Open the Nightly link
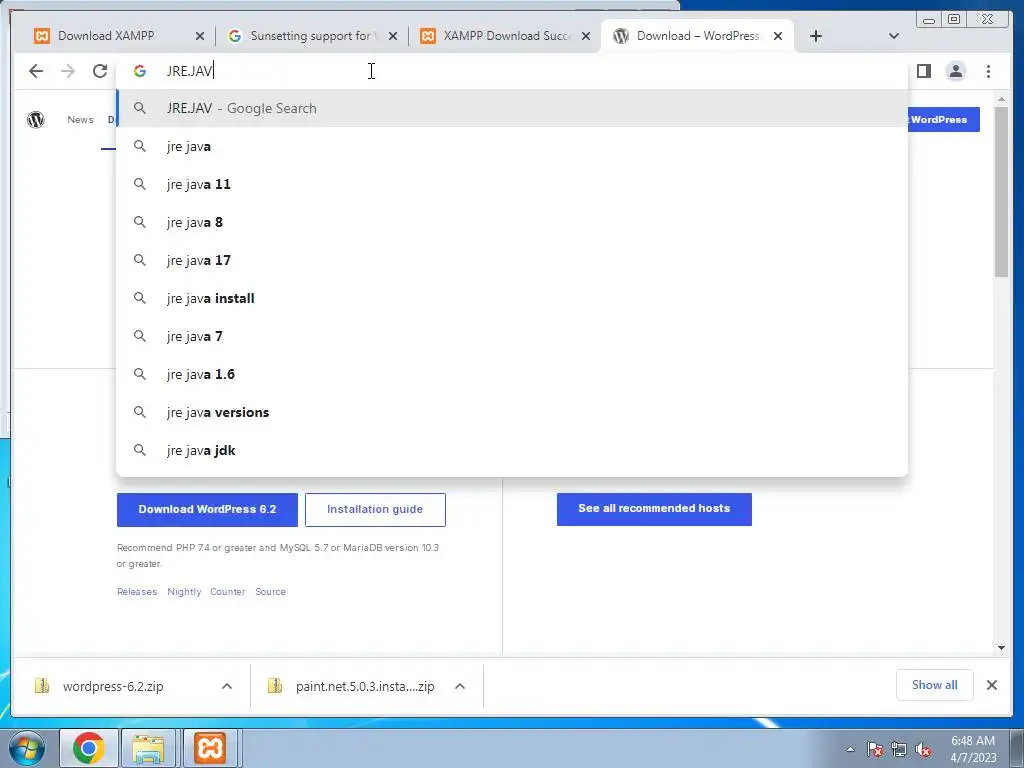 tap(184, 592)
